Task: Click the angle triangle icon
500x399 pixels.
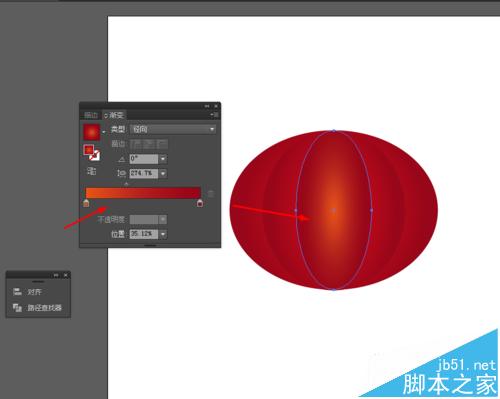Action: tap(122, 159)
